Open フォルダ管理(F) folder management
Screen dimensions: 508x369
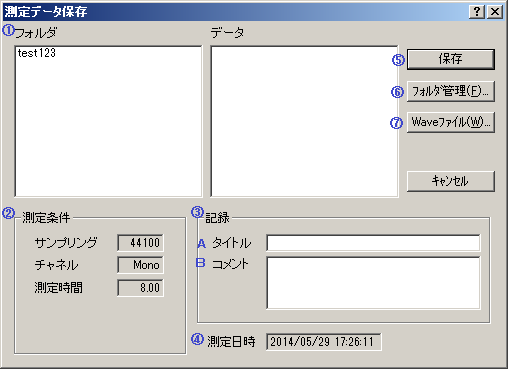[x=451, y=91]
